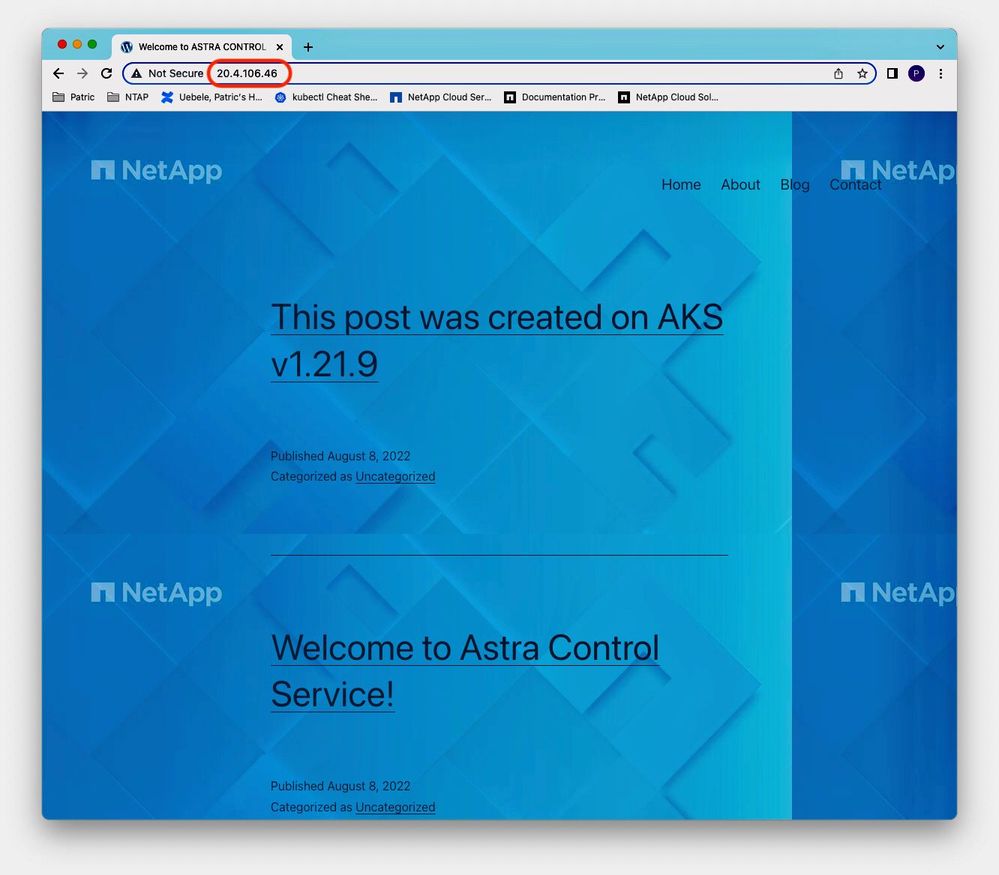Image resolution: width=999 pixels, height=875 pixels.
Task: Click the green window zoom button
Action: coord(92,44)
